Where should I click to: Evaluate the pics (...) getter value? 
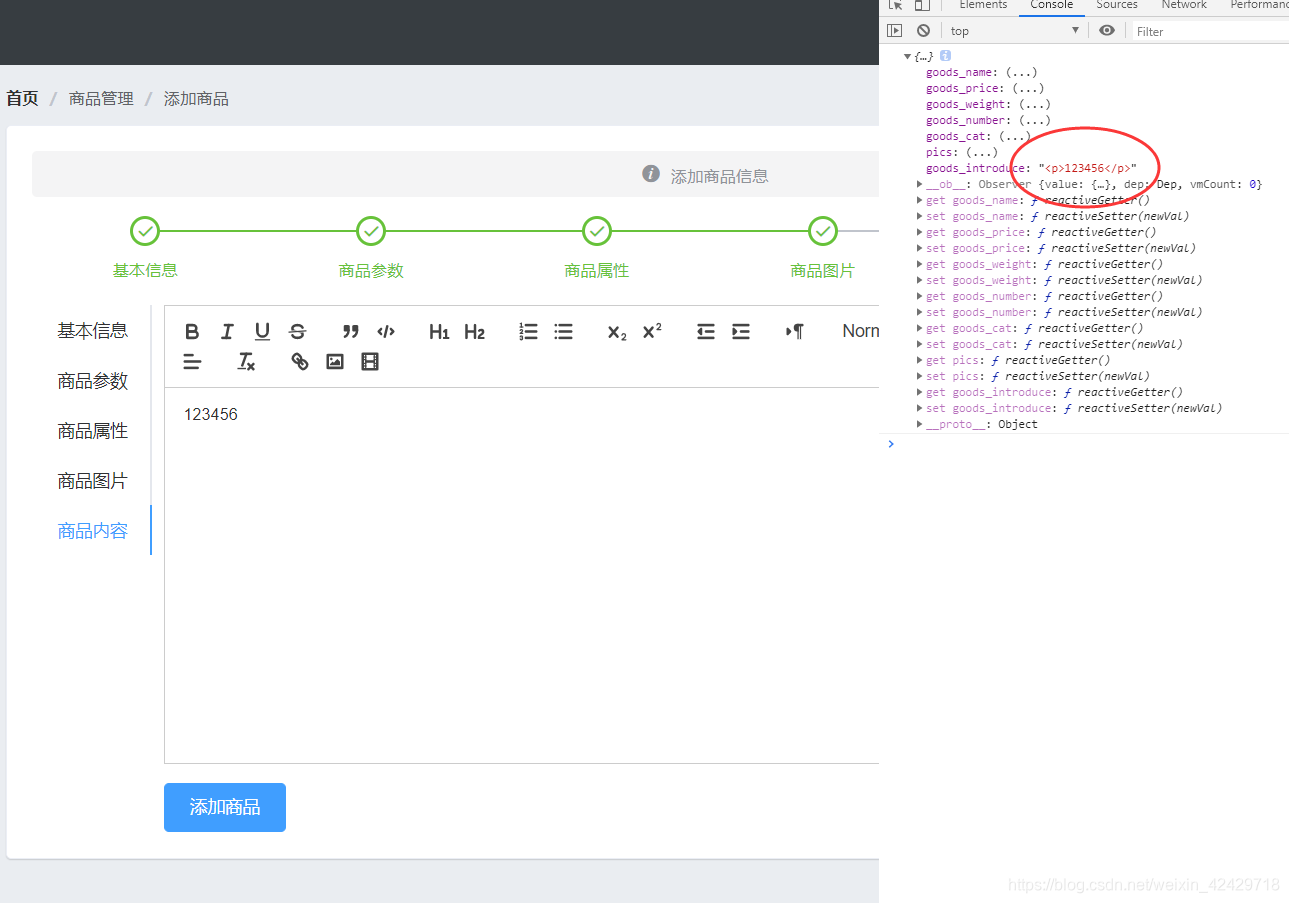[x=982, y=152]
